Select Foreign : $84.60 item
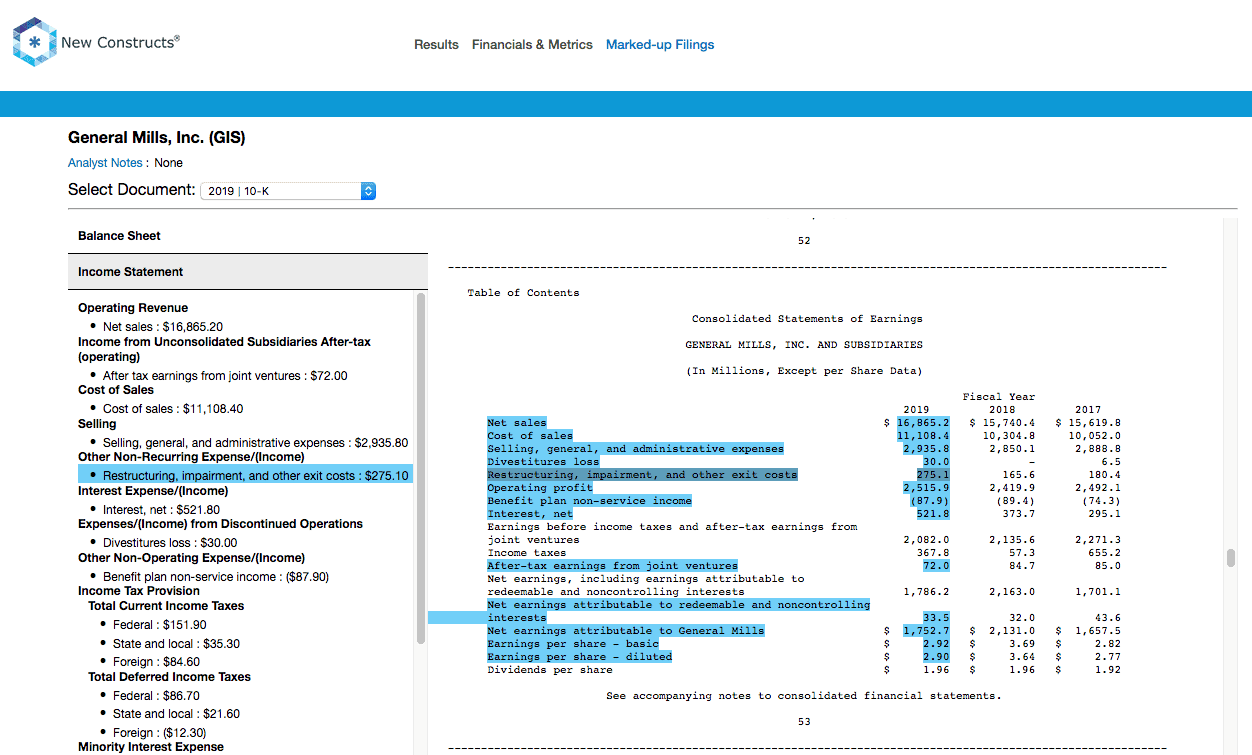 tap(156, 662)
